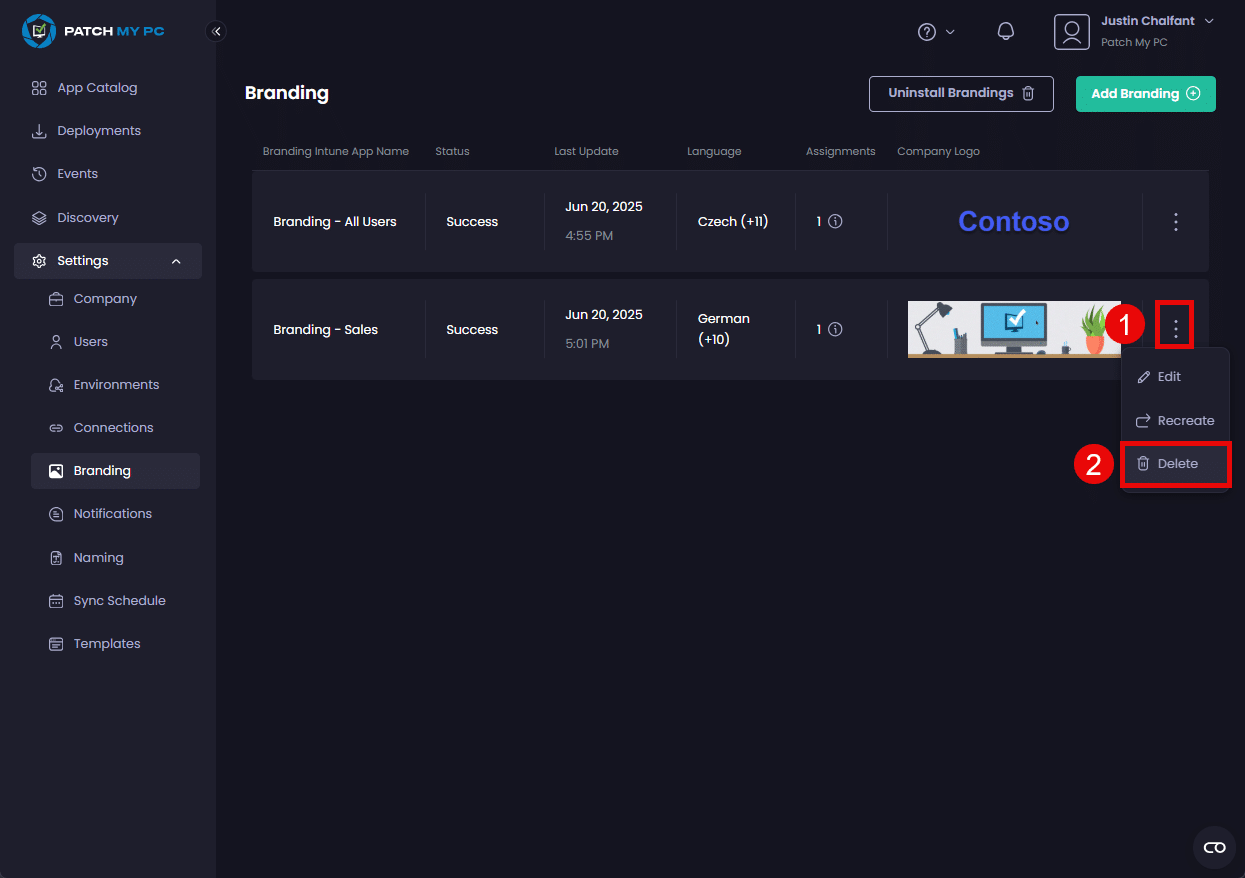Open the three-dot menu for Branding - All Users
Viewport: 1245px width, 878px height.
click(x=1176, y=222)
